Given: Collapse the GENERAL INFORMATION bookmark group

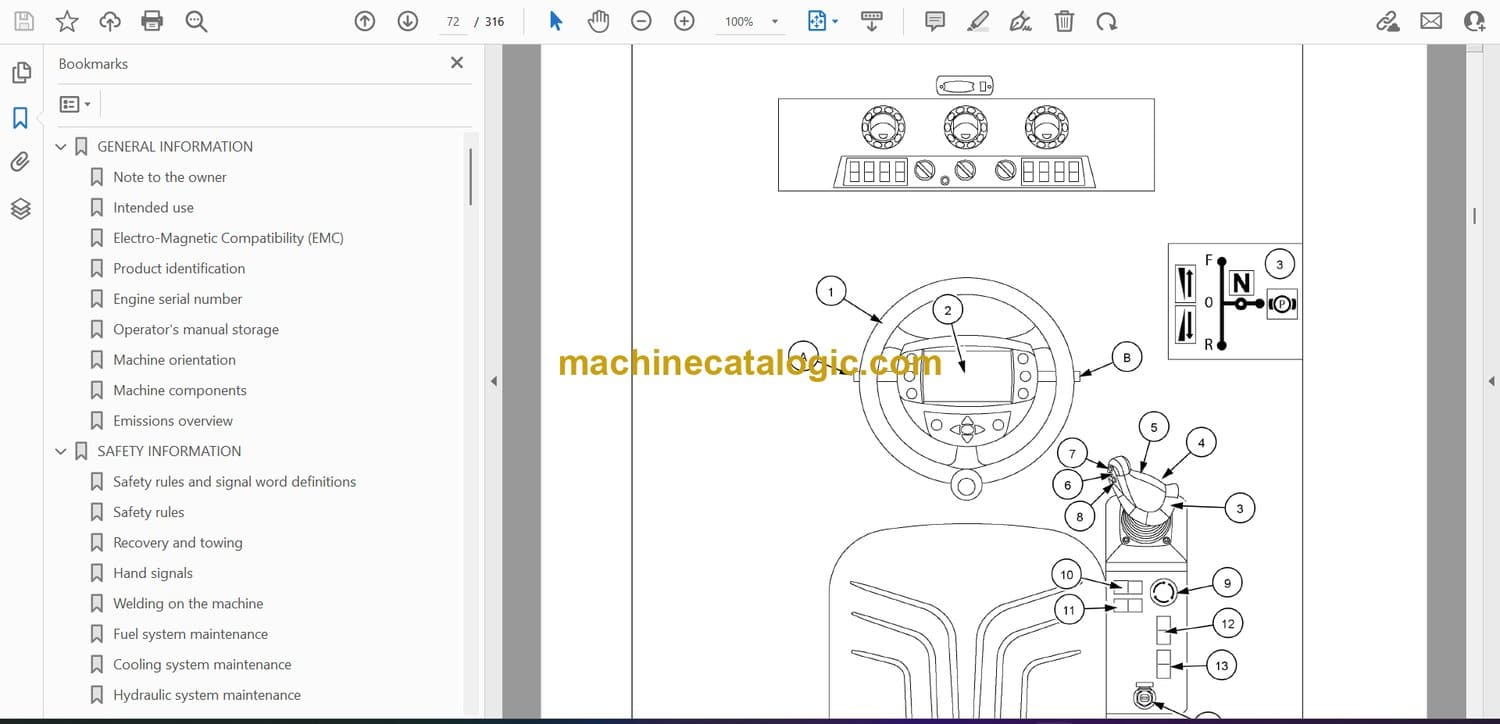Looking at the screenshot, I should point(61,147).
